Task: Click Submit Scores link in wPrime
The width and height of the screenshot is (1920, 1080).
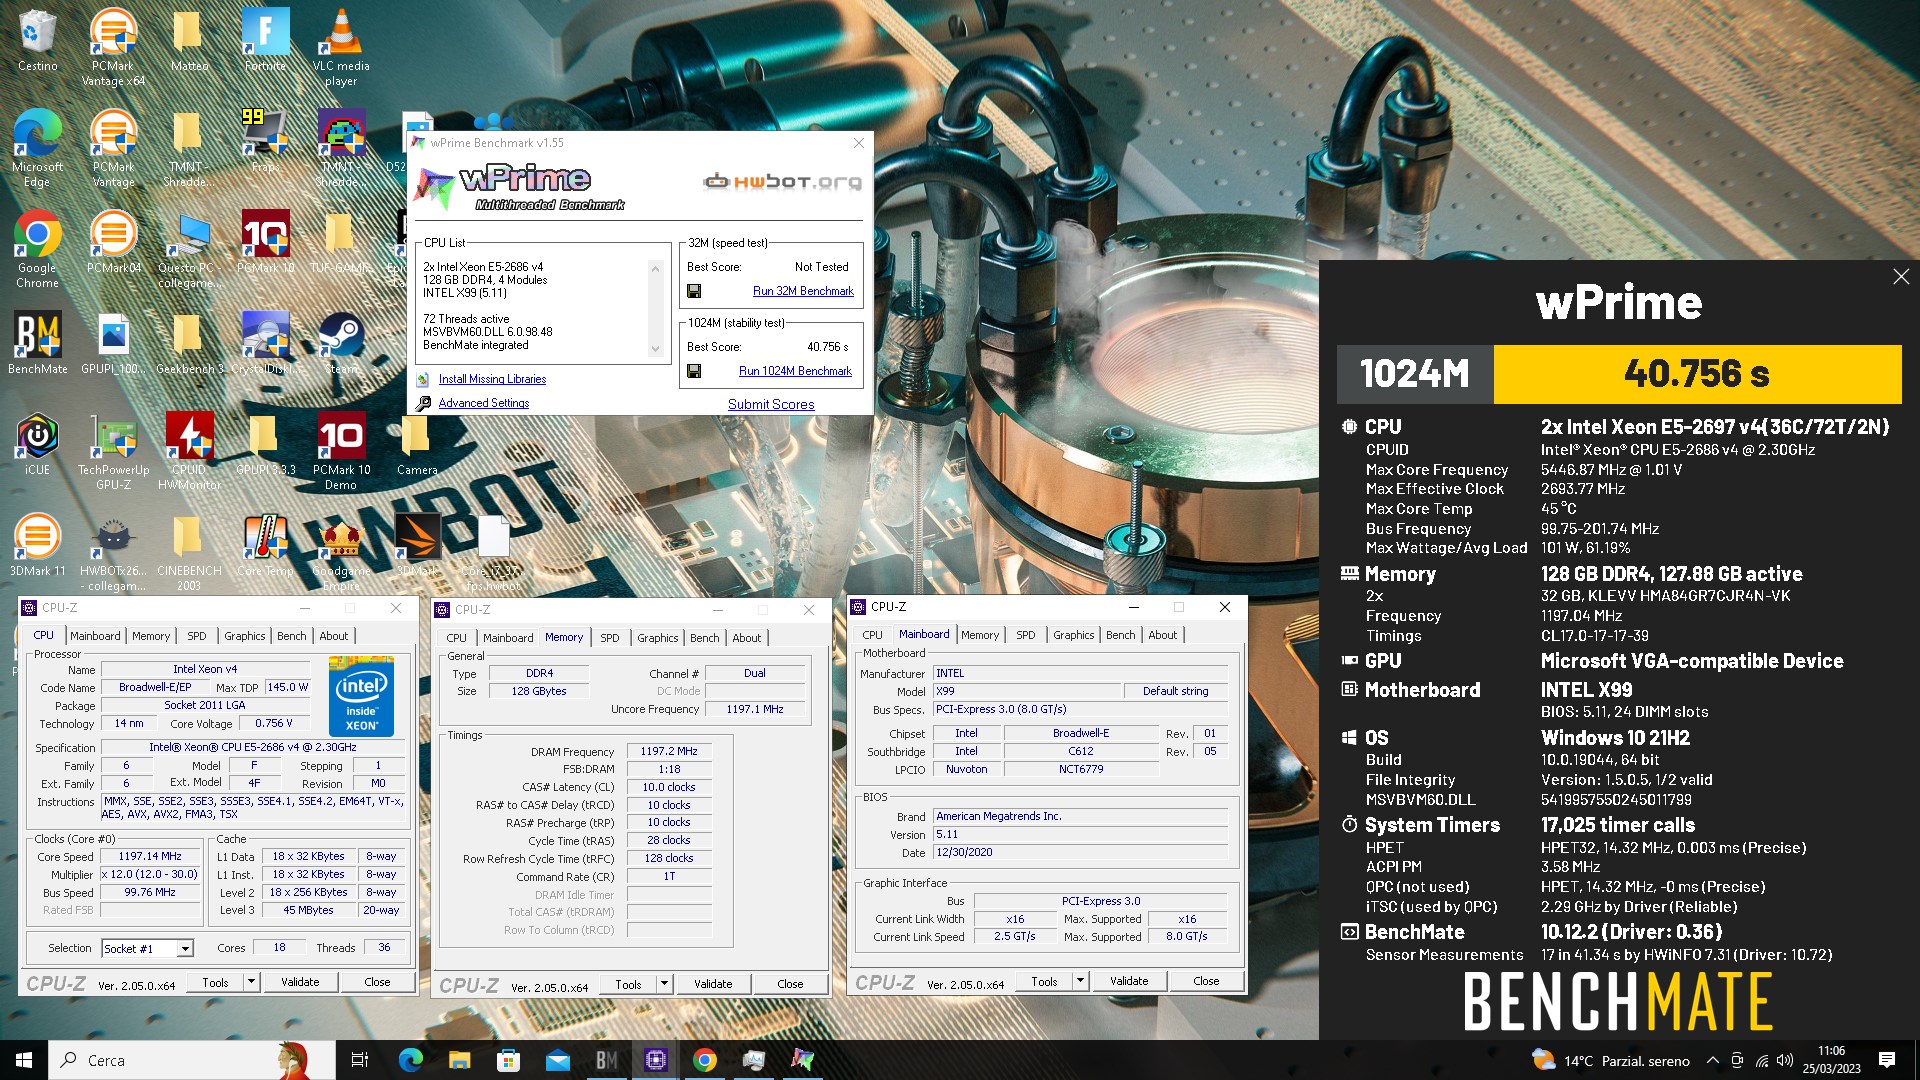Action: (x=771, y=405)
